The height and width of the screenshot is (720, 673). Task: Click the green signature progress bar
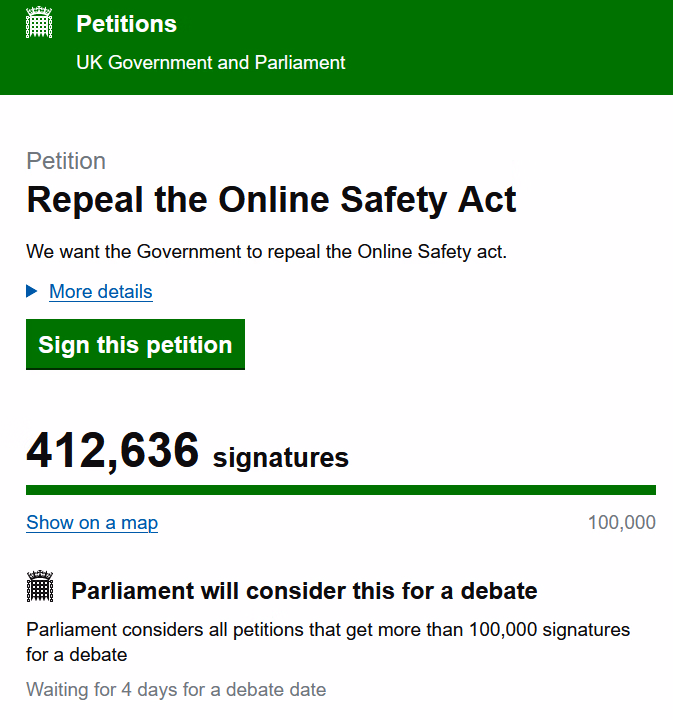click(341, 490)
